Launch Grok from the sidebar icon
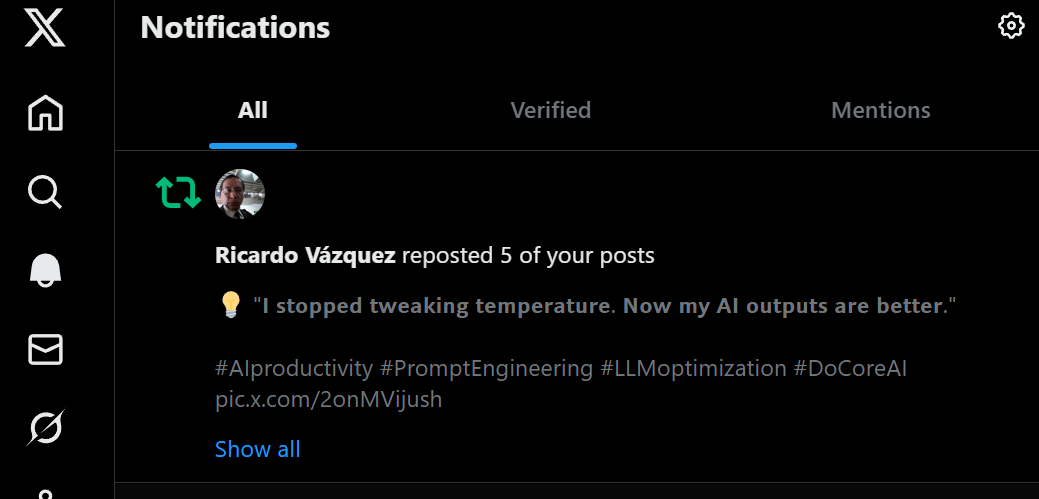Screen dimensions: 1039x499 point(45,428)
